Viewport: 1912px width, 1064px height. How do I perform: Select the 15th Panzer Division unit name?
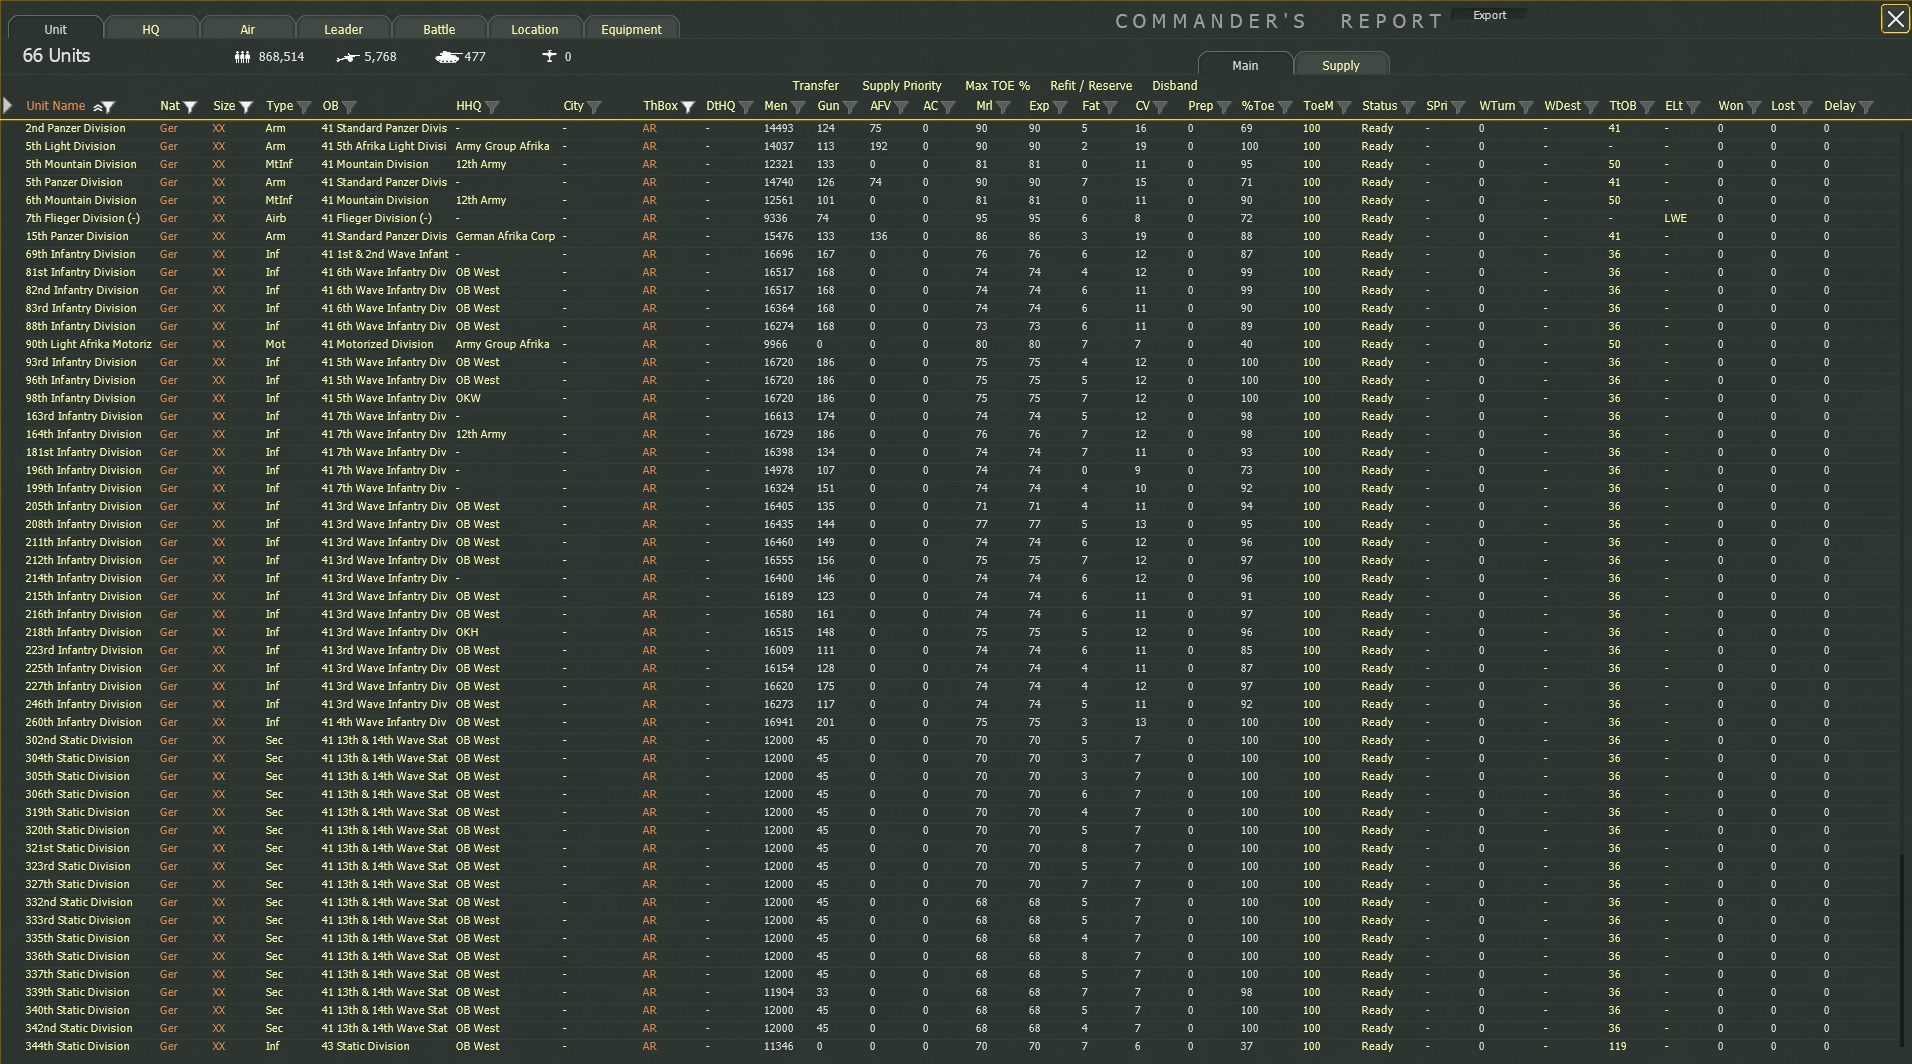(x=77, y=236)
